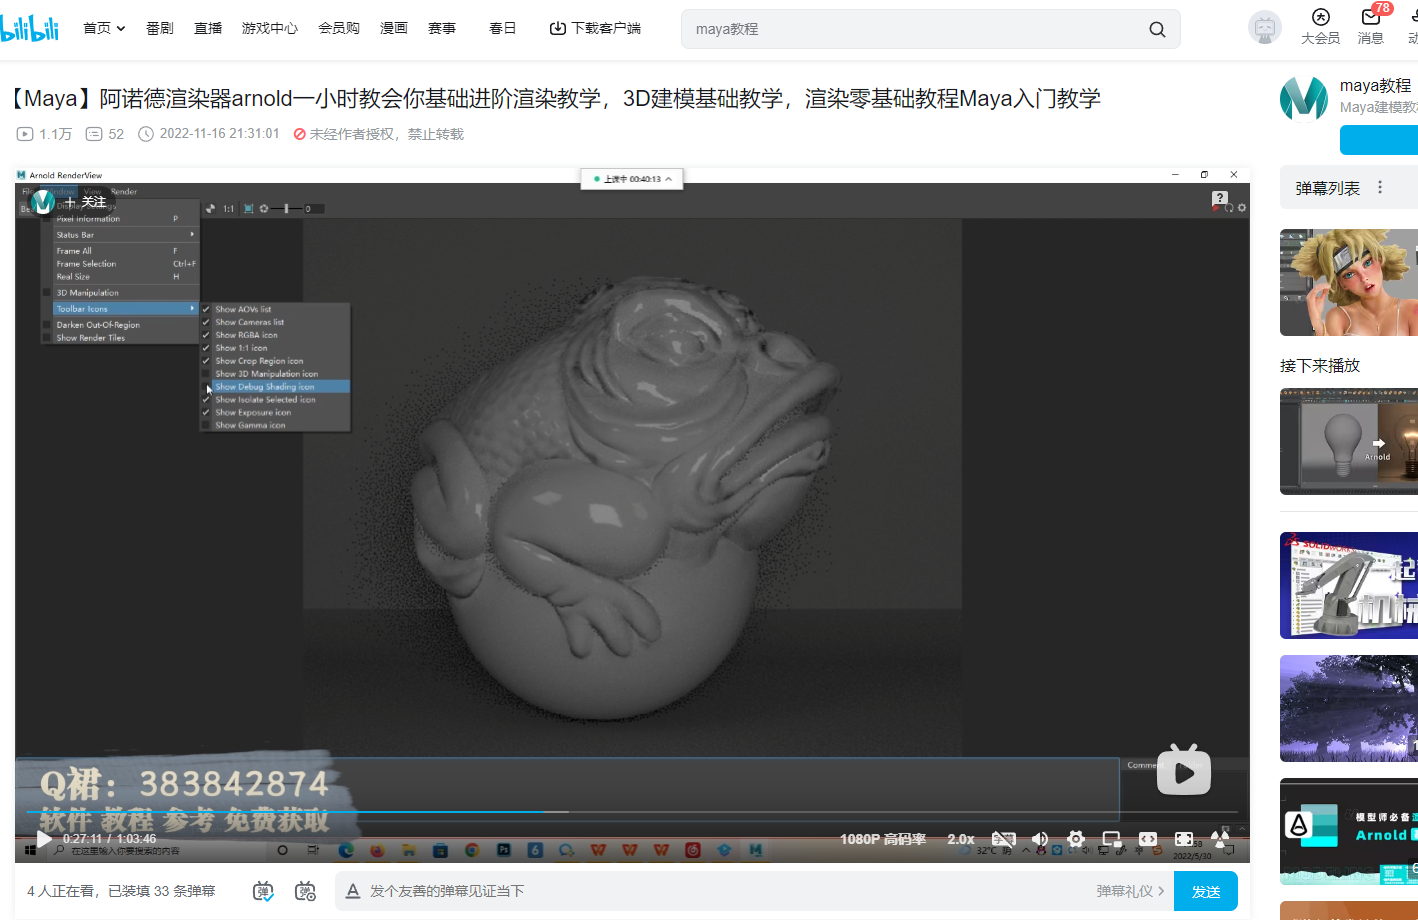Click the play button in video player
The height and width of the screenshot is (920, 1418).
[x=44, y=838]
